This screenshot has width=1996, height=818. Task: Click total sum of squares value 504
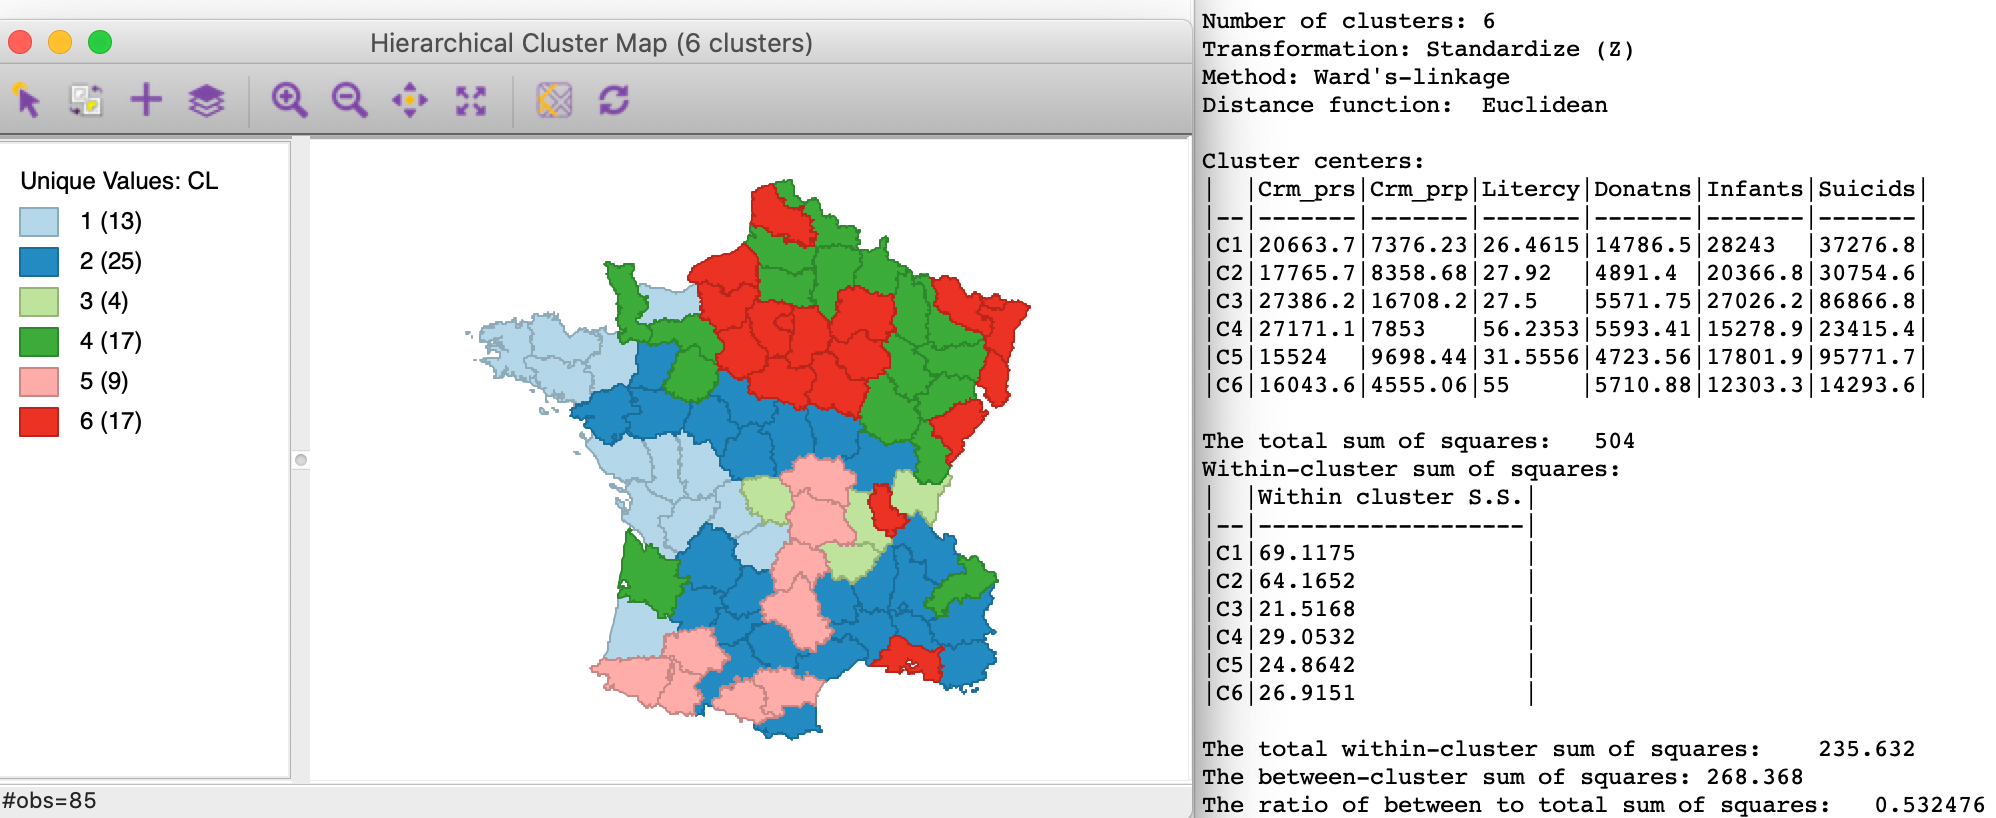(1614, 441)
